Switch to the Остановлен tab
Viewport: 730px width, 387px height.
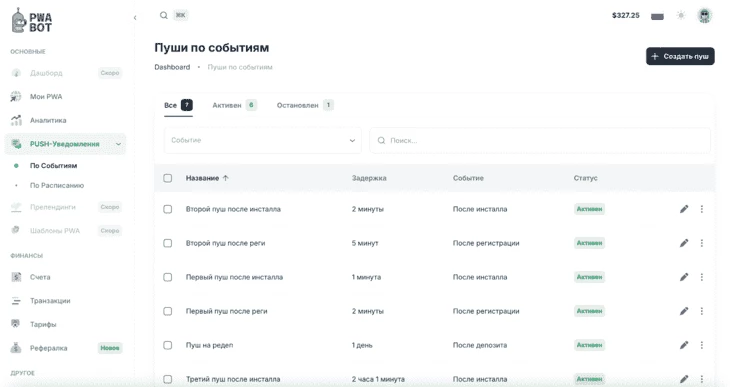point(305,105)
